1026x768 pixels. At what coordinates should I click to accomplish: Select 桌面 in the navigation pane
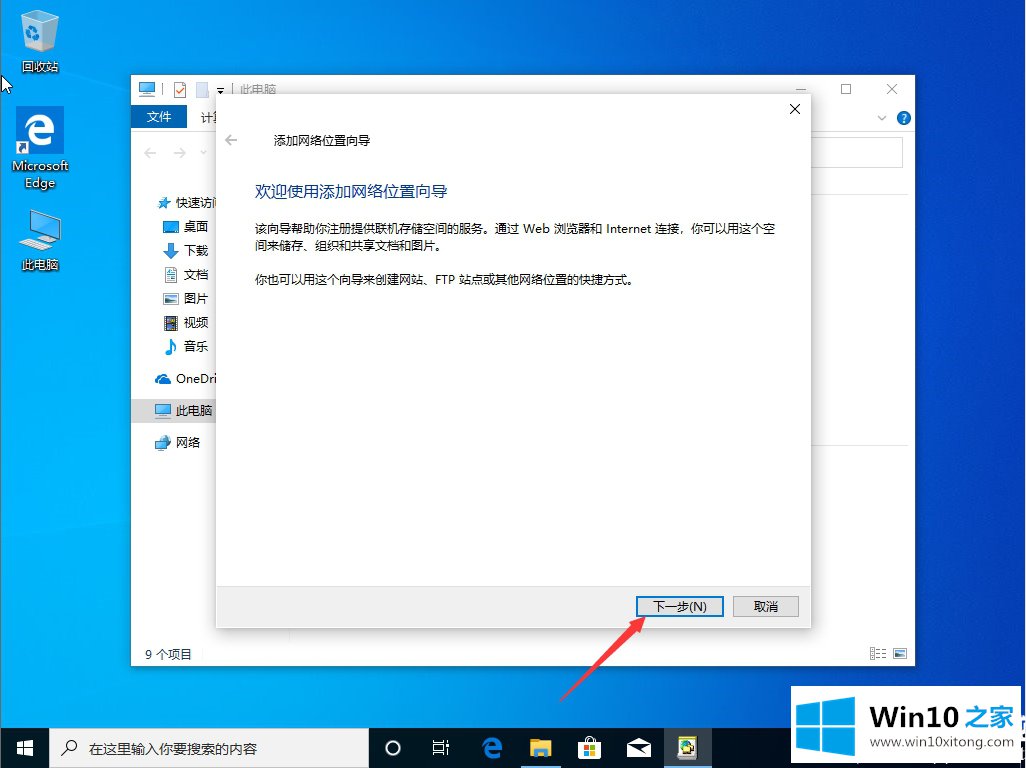click(195, 226)
